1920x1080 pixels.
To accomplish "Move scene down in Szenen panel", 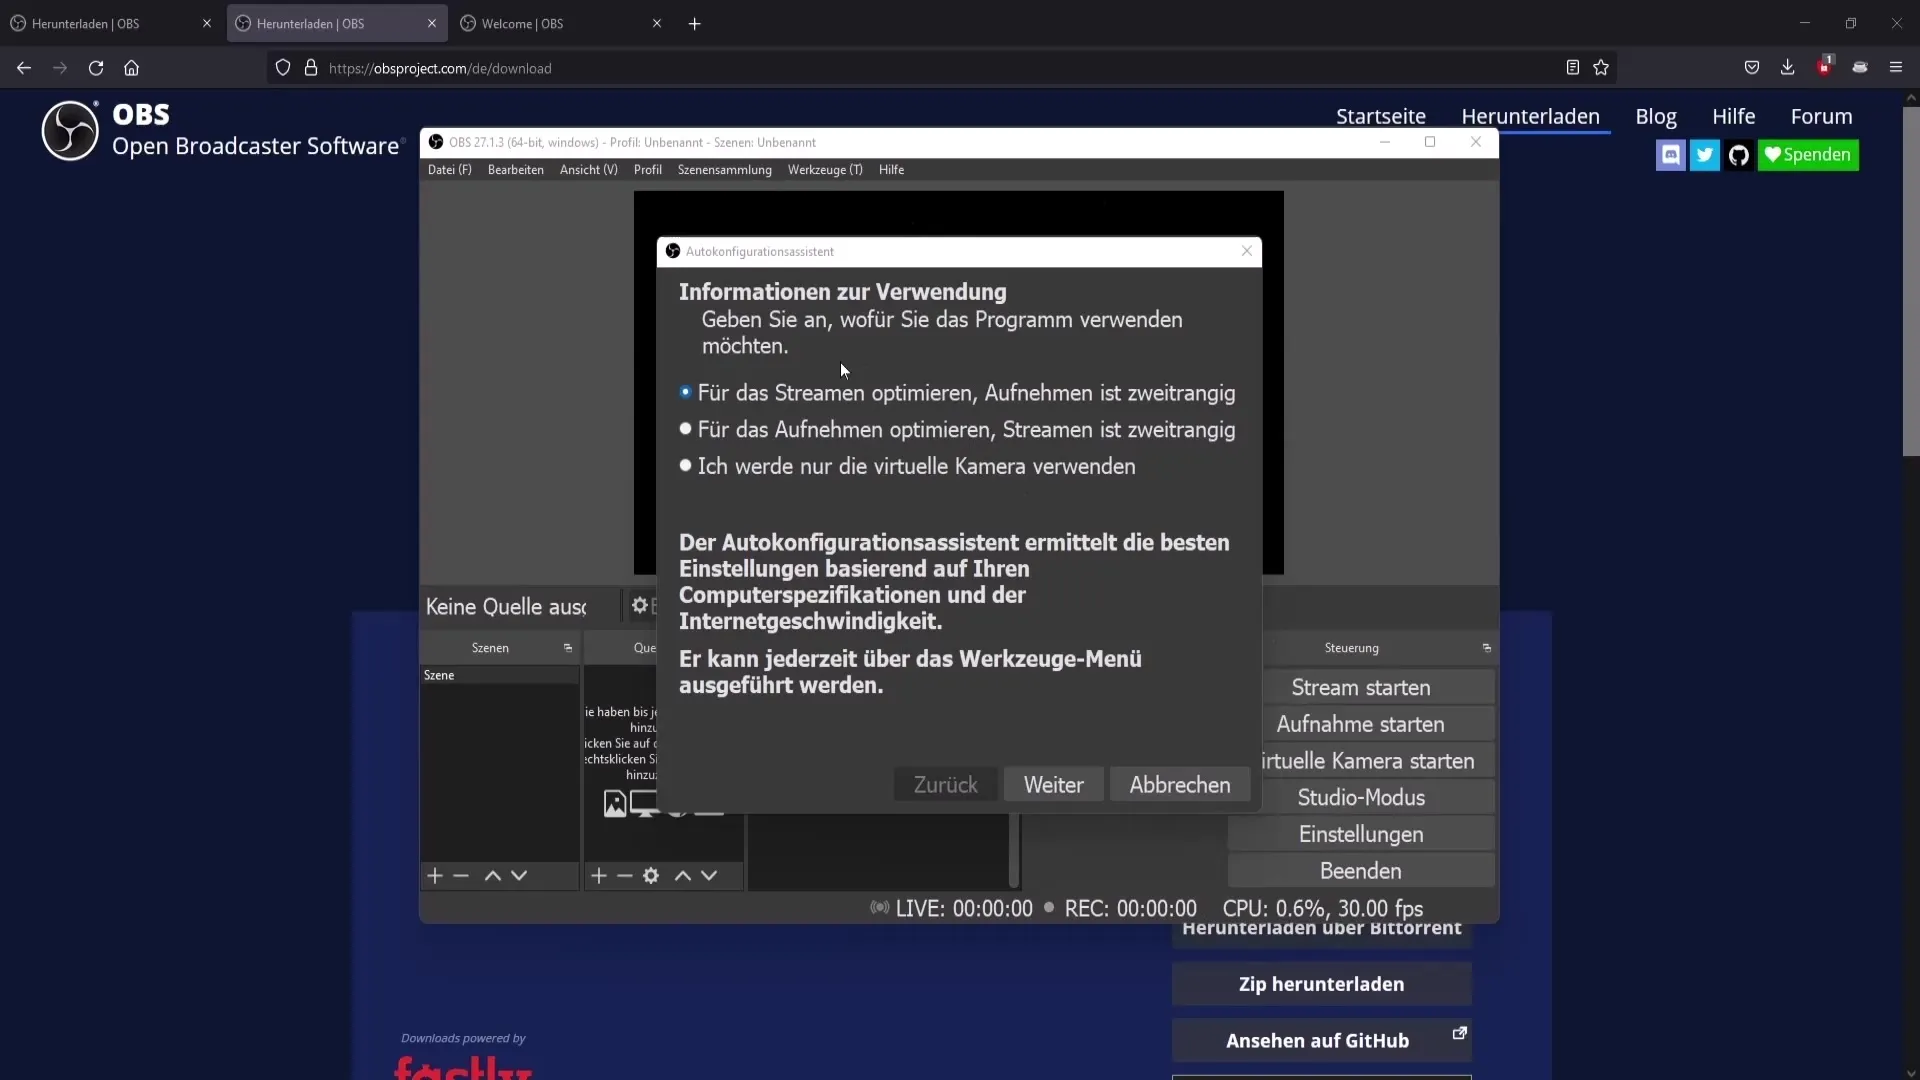I will (519, 876).
